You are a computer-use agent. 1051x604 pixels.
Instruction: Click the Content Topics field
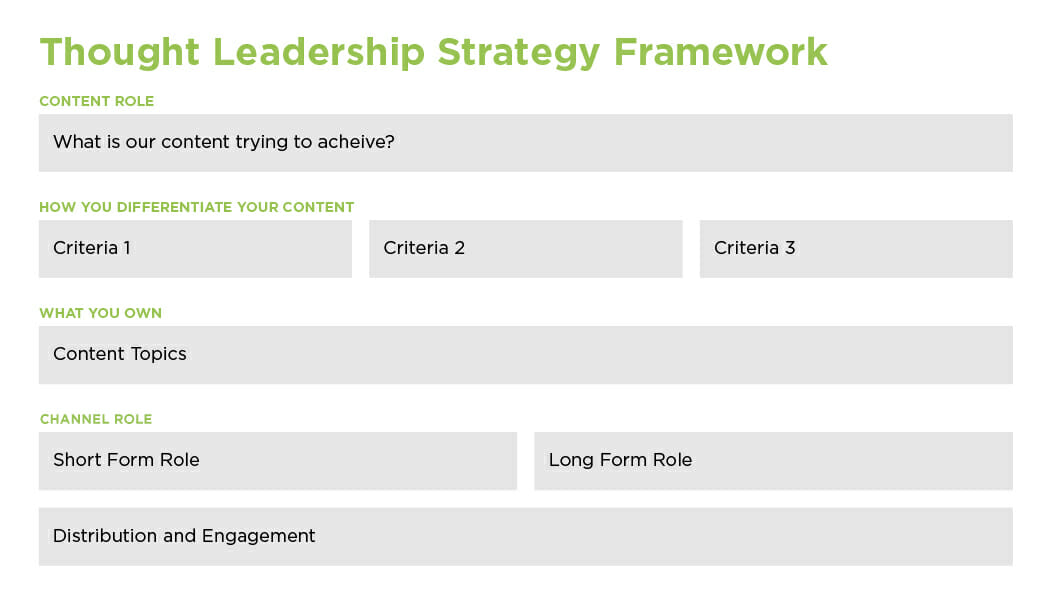[x=526, y=355]
